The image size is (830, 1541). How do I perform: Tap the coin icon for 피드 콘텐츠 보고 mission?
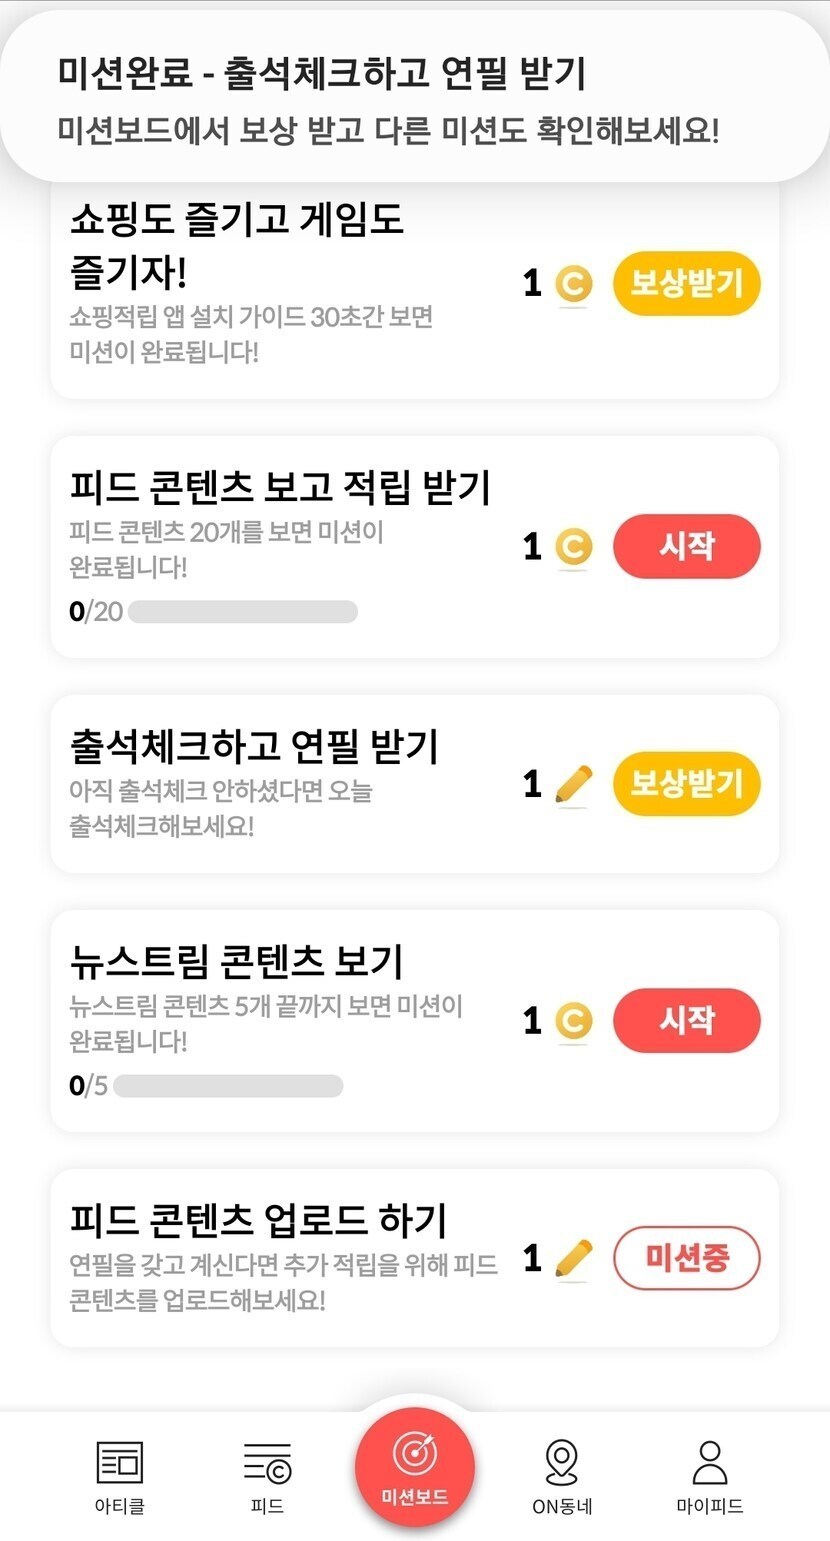click(573, 547)
